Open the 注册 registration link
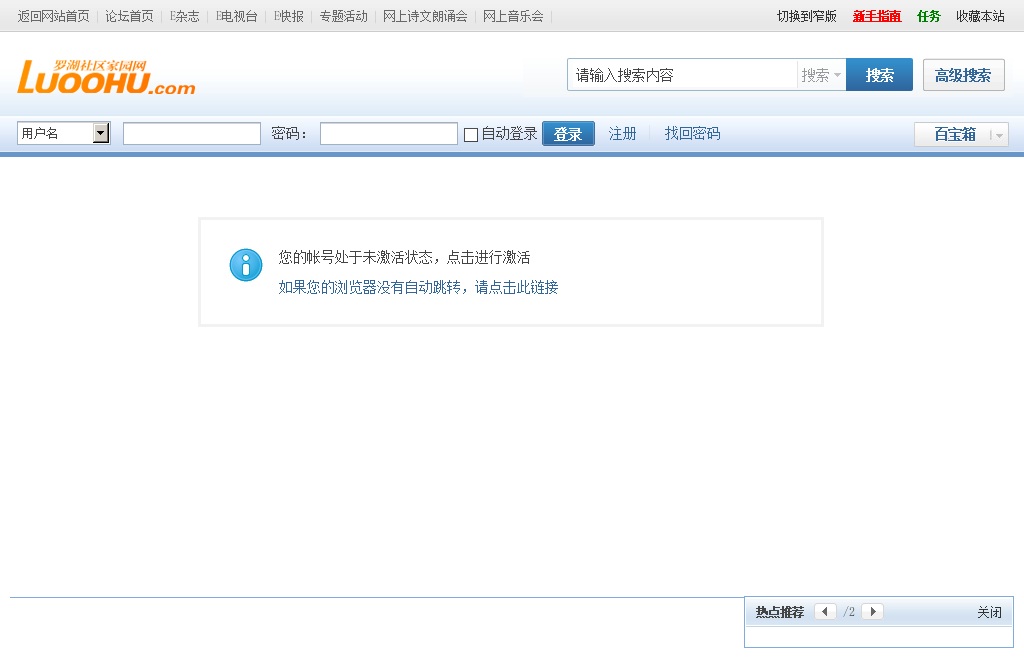This screenshot has height=658, width=1024. point(622,134)
